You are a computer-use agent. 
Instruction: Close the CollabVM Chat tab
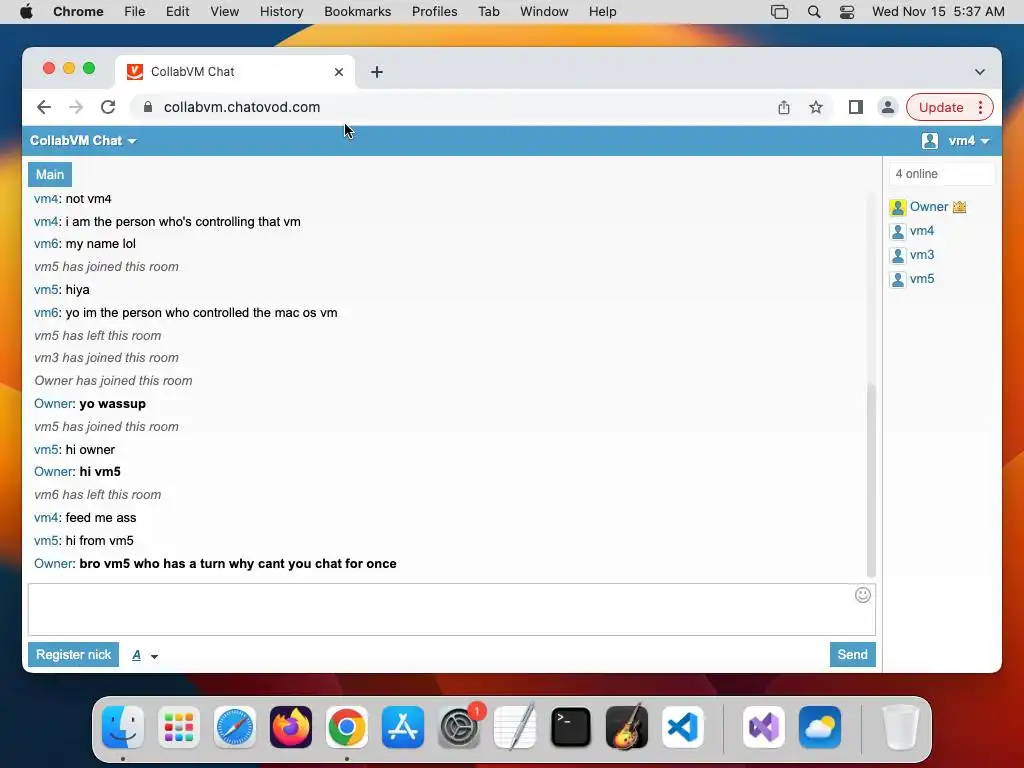tap(339, 72)
